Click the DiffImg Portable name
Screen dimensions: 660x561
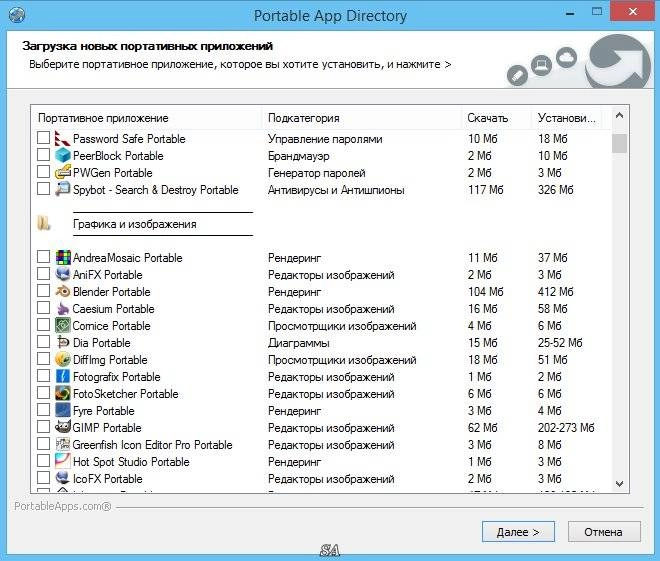(x=110, y=360)
